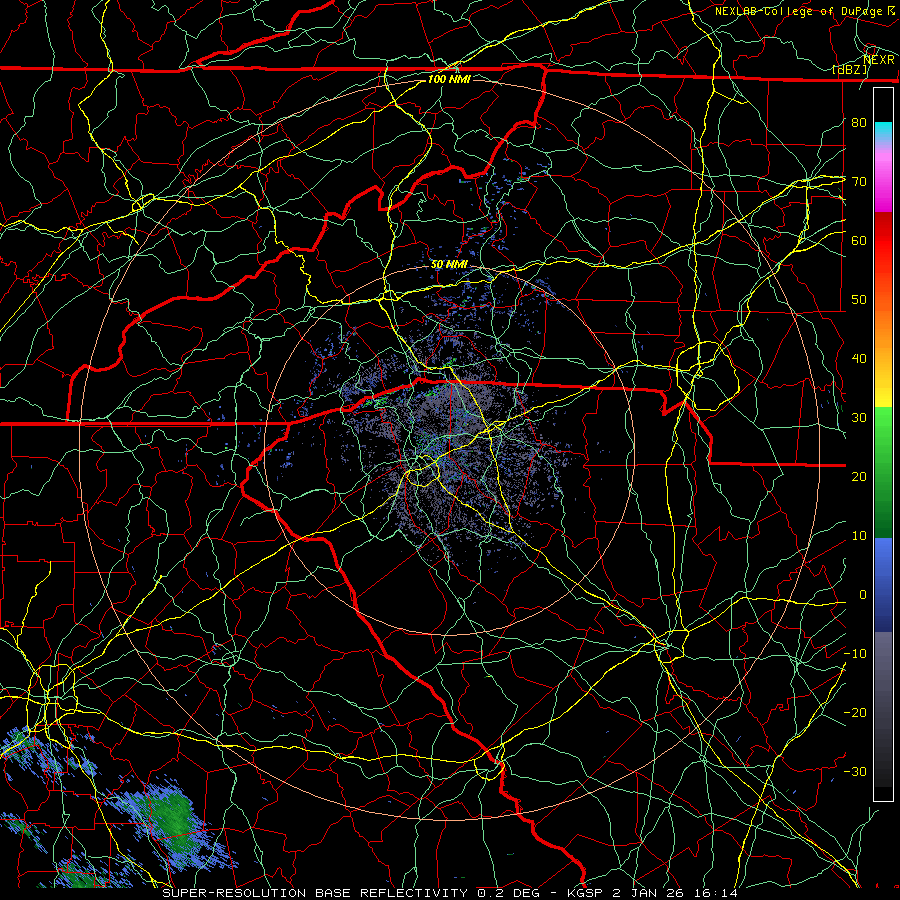Click the "100 NMI" range ring label
The width and height of the screenshot is (900, 900).
coord(449,79)
